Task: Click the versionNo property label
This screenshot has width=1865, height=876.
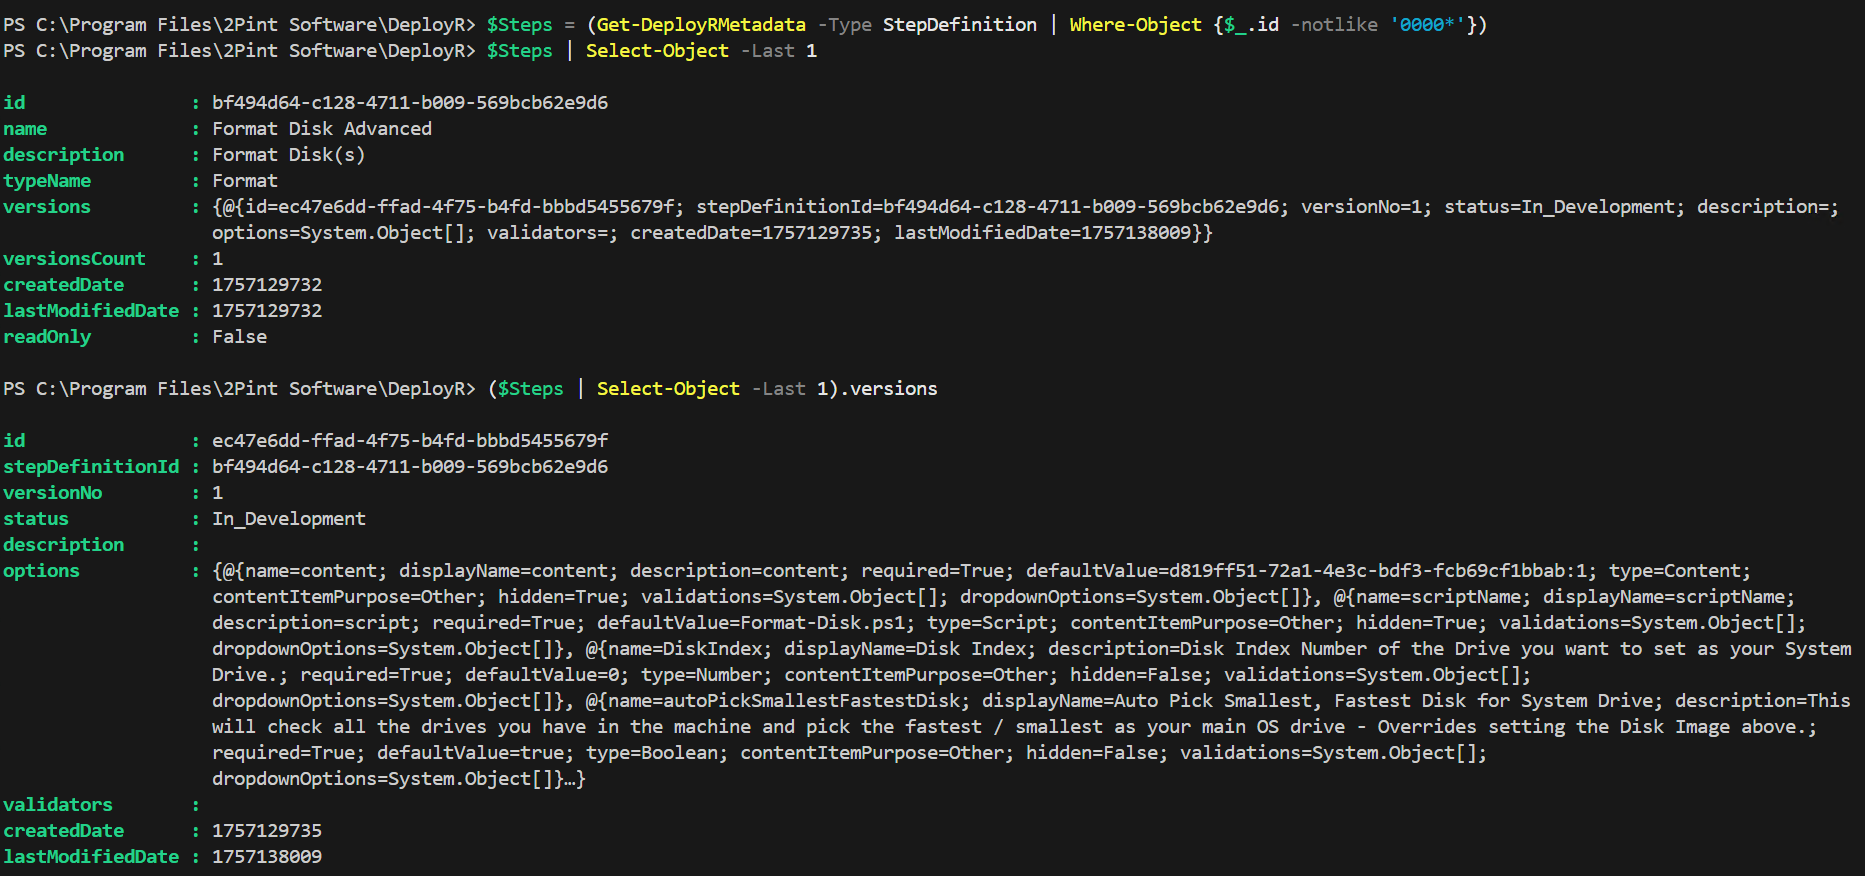Action: [x=52, y=492]
